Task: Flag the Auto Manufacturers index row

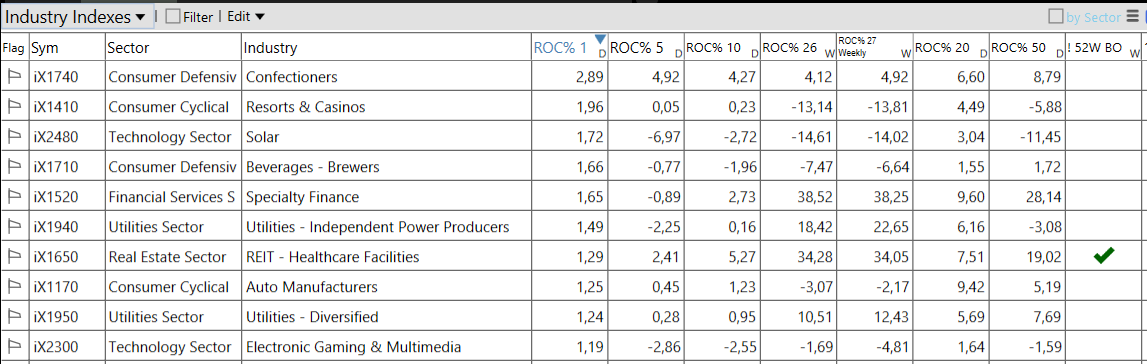Action: click(x=14, y=287)
